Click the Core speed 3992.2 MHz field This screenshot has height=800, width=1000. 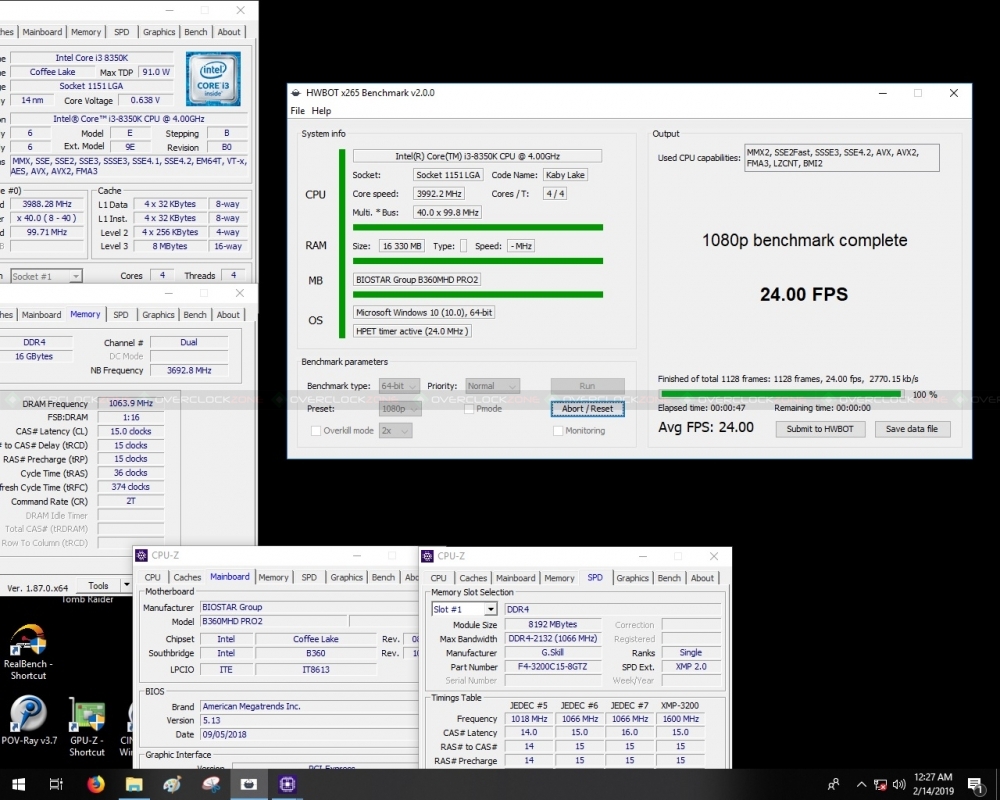click(439, 194)
